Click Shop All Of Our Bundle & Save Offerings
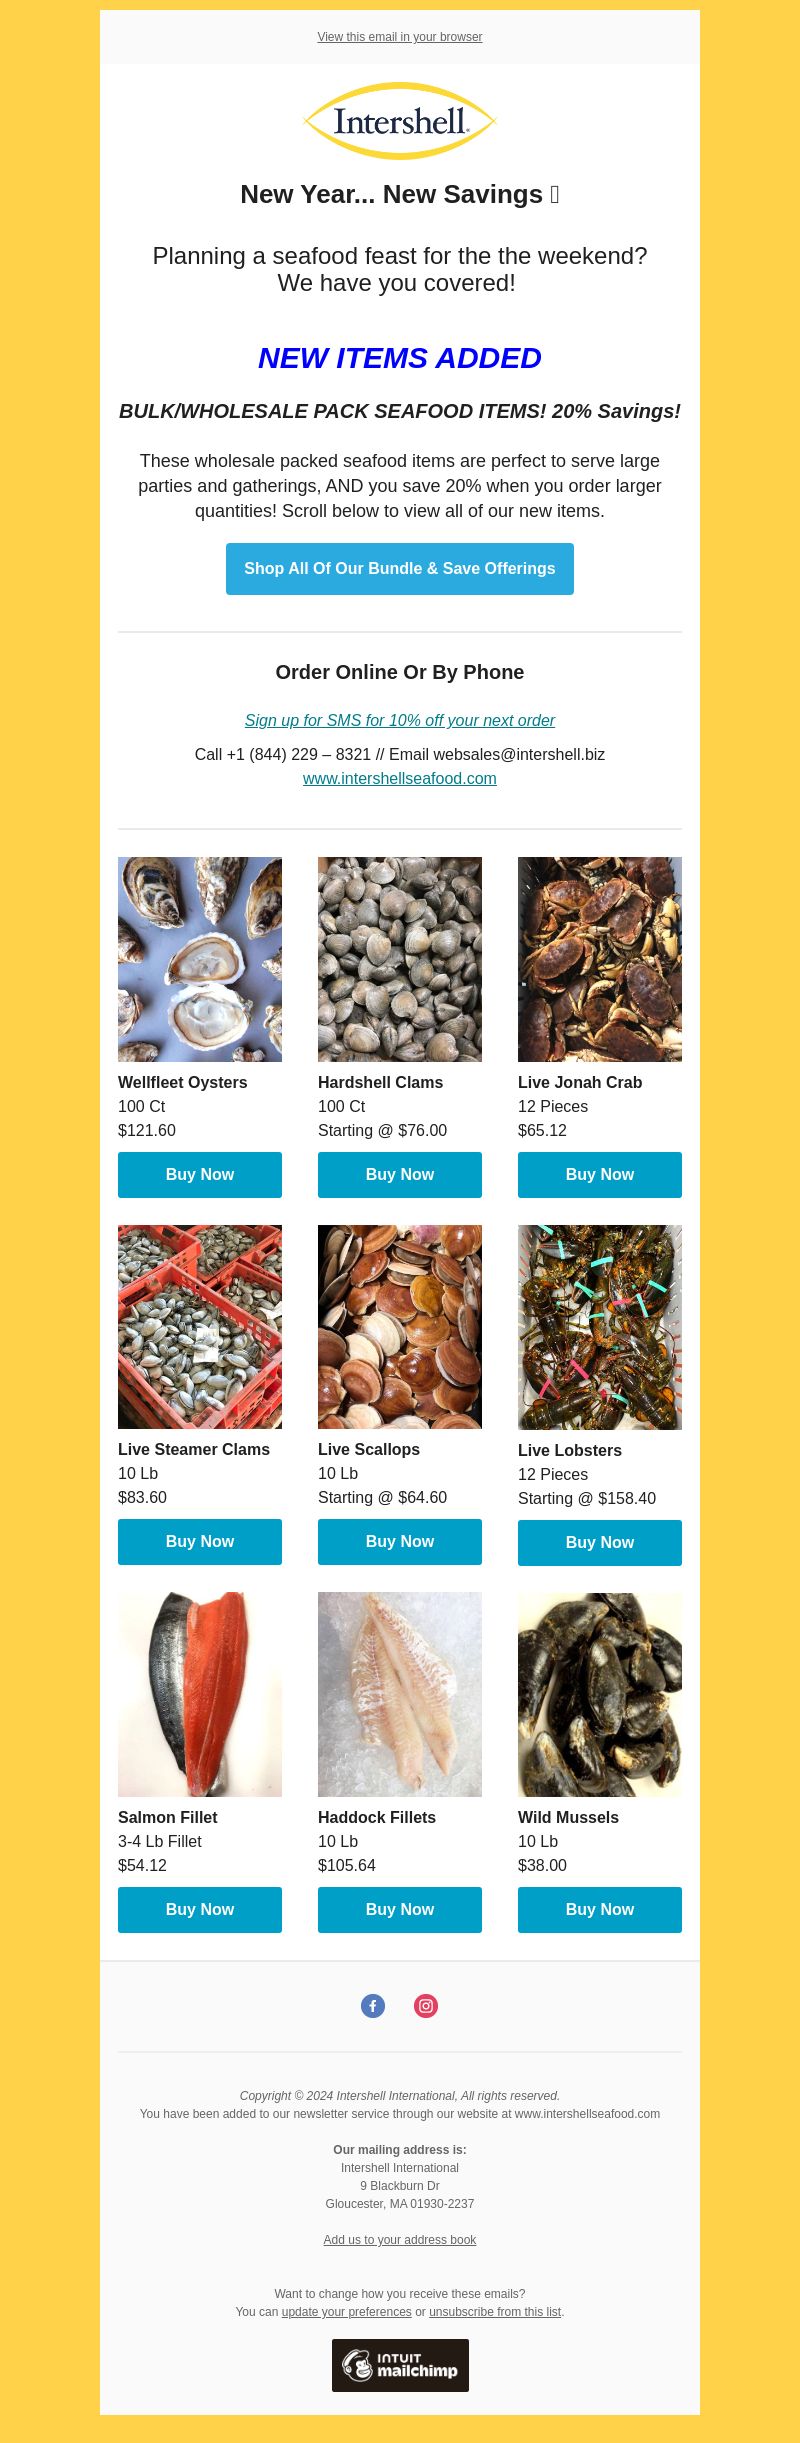 [x=400, y=569]
